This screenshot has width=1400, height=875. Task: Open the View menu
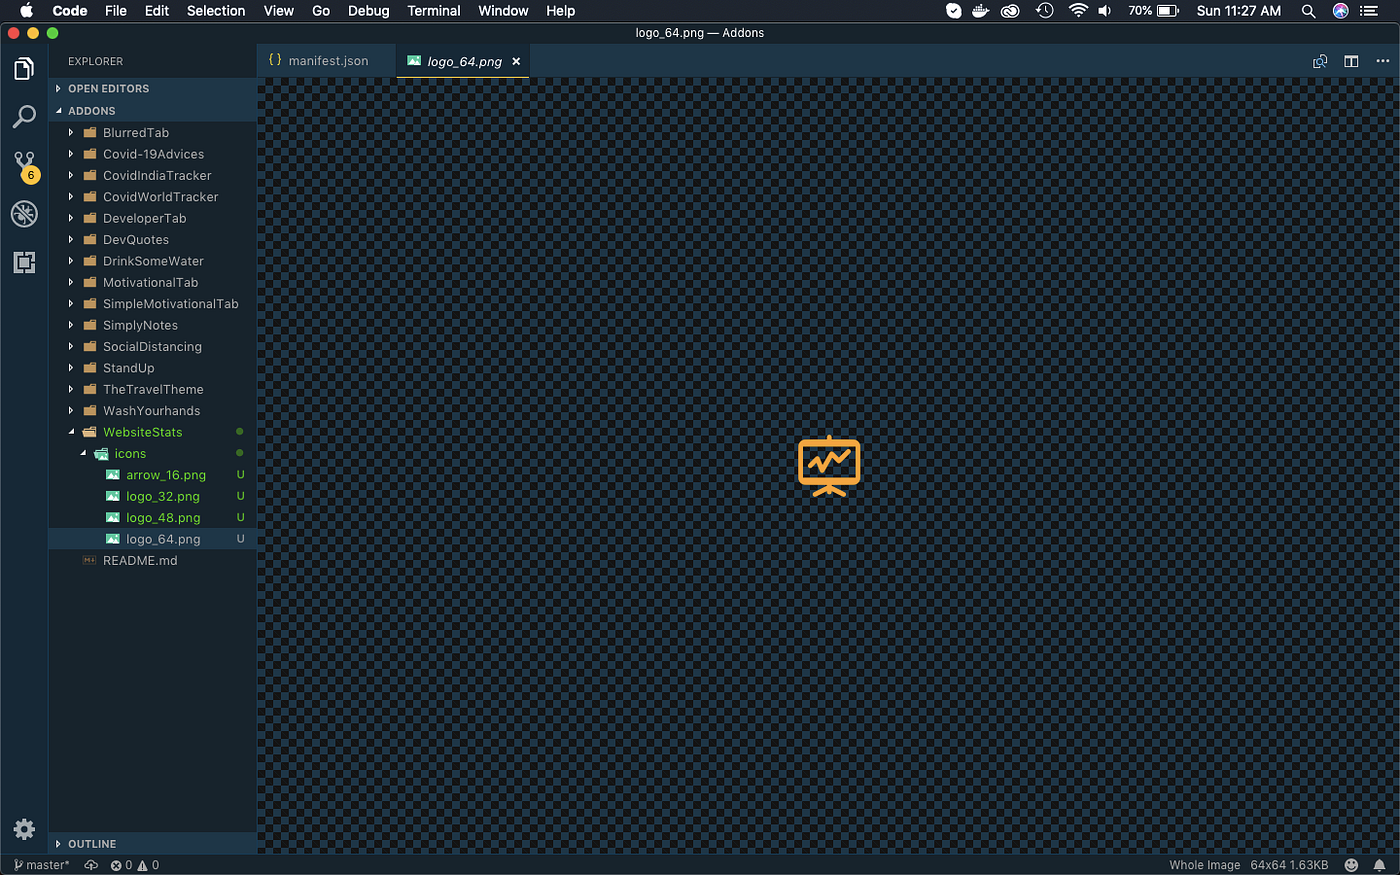[x=279, y=11]
